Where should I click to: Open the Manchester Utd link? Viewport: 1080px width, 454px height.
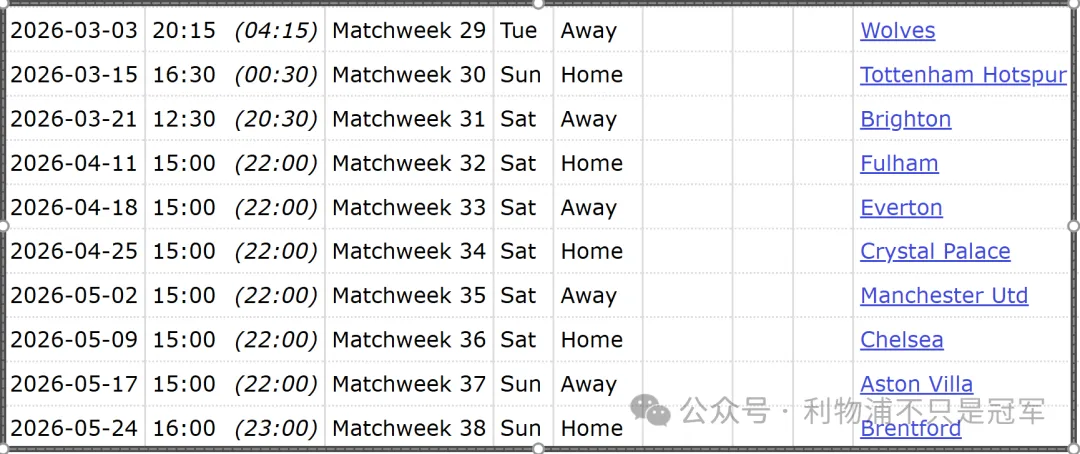coord(943,296)
